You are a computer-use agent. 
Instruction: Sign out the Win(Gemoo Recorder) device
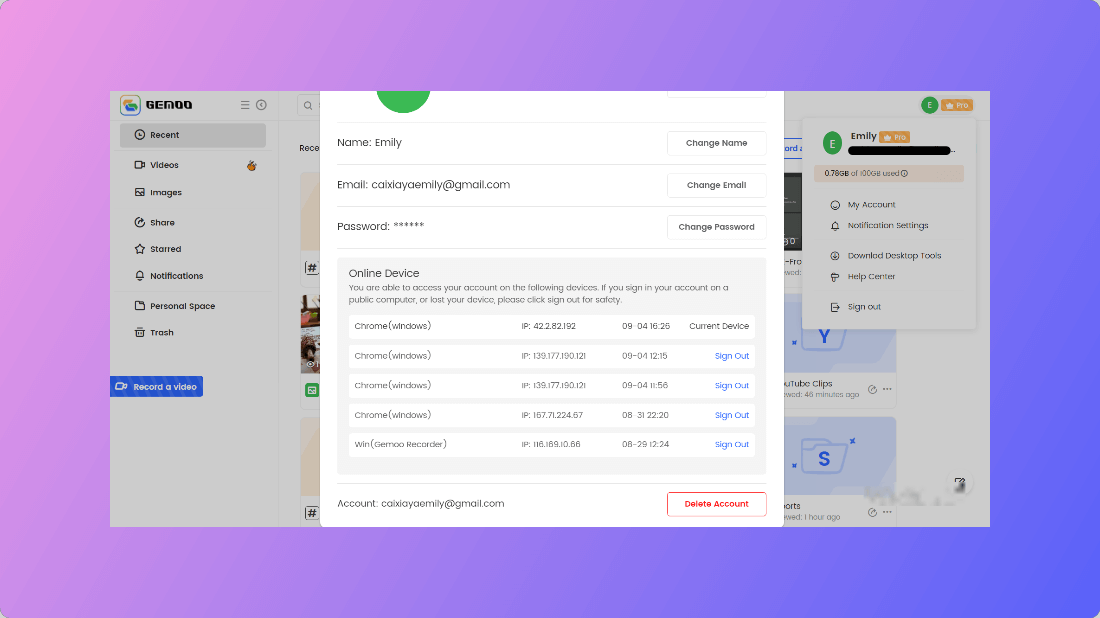(x=731, y=444)
